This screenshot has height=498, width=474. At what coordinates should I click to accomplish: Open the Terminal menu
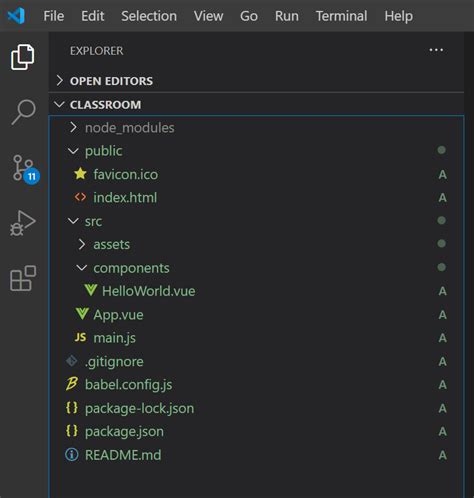click(341, 16)
